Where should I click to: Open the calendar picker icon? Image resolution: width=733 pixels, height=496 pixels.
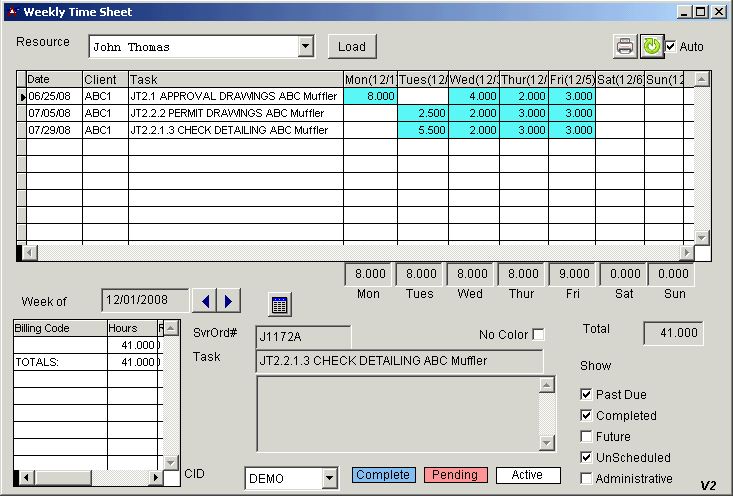point(280,304)
